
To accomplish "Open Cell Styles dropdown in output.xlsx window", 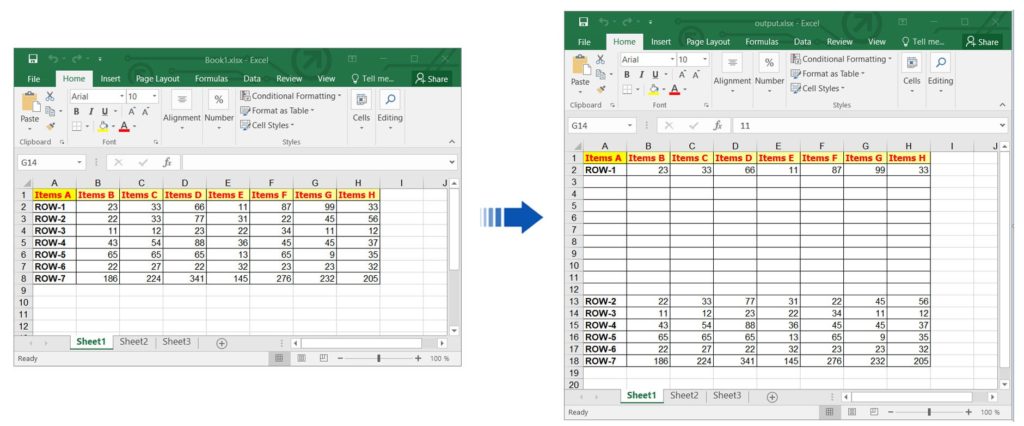I will coord(823,88).
